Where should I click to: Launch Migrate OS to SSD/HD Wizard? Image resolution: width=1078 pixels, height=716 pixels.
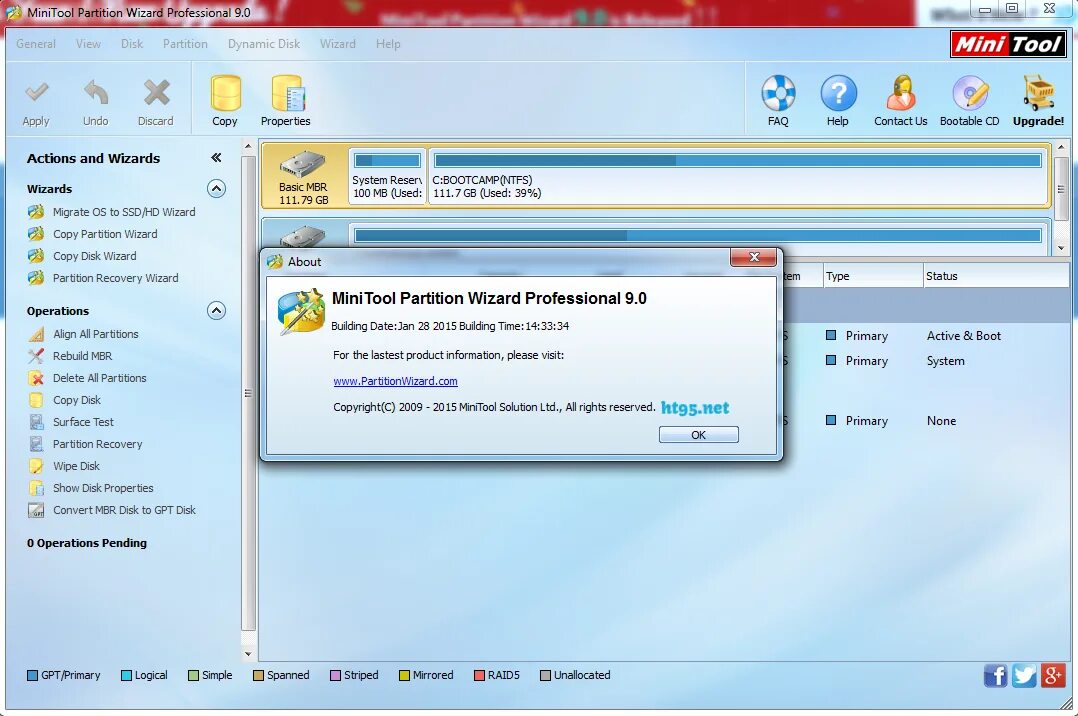(124, 212)
